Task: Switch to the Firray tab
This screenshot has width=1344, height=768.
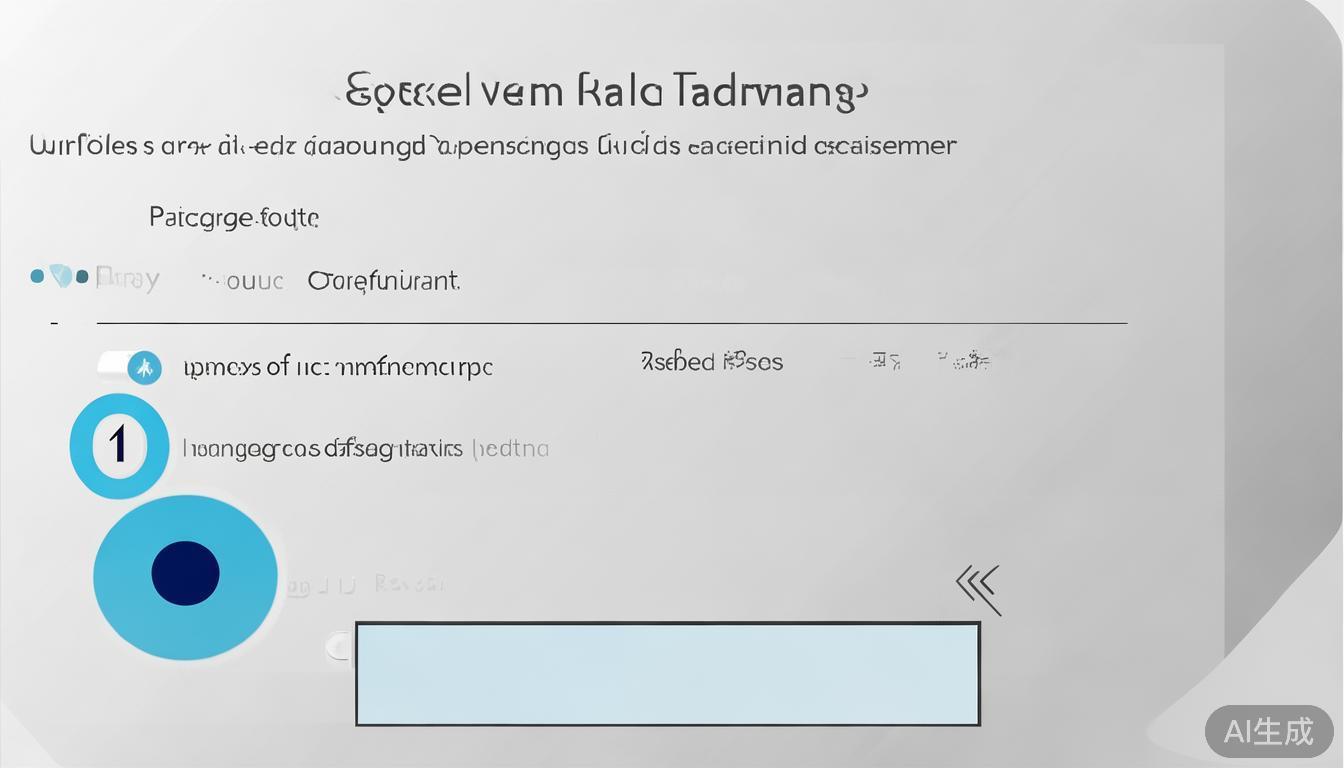Action: (127, 280)
